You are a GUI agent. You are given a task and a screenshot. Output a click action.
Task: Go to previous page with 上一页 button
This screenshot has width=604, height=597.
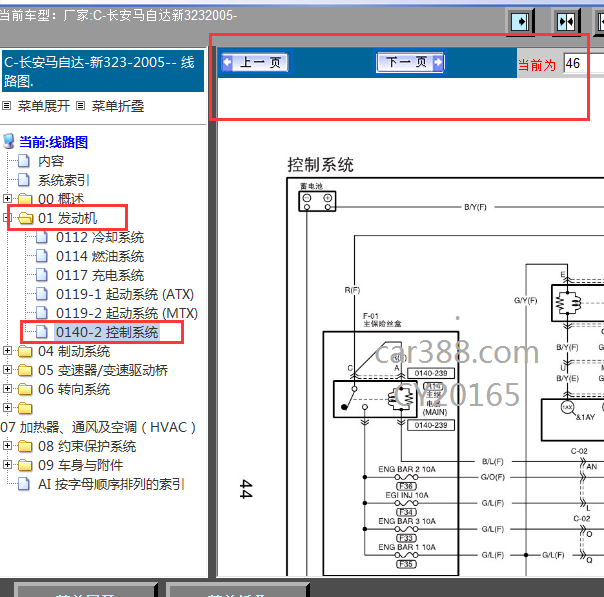[255, 62]
